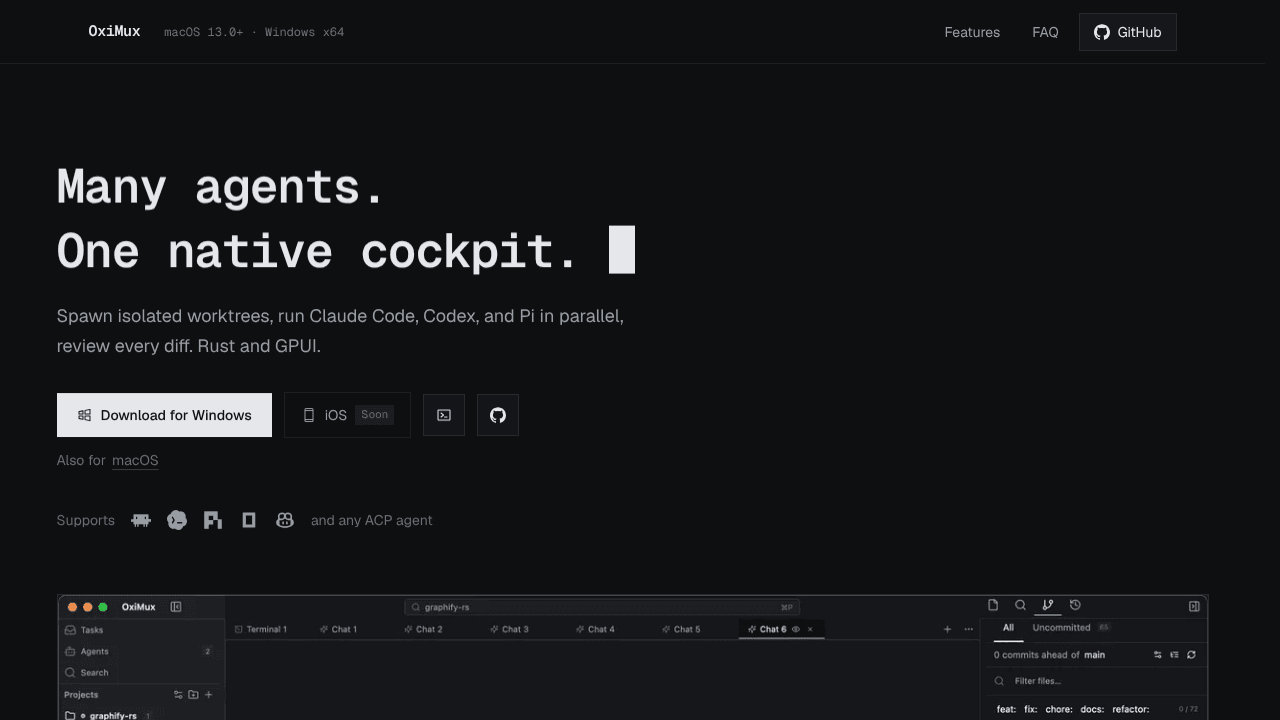Open the FAQ nav link
Screen dimensions: 1280x720
1045,32
